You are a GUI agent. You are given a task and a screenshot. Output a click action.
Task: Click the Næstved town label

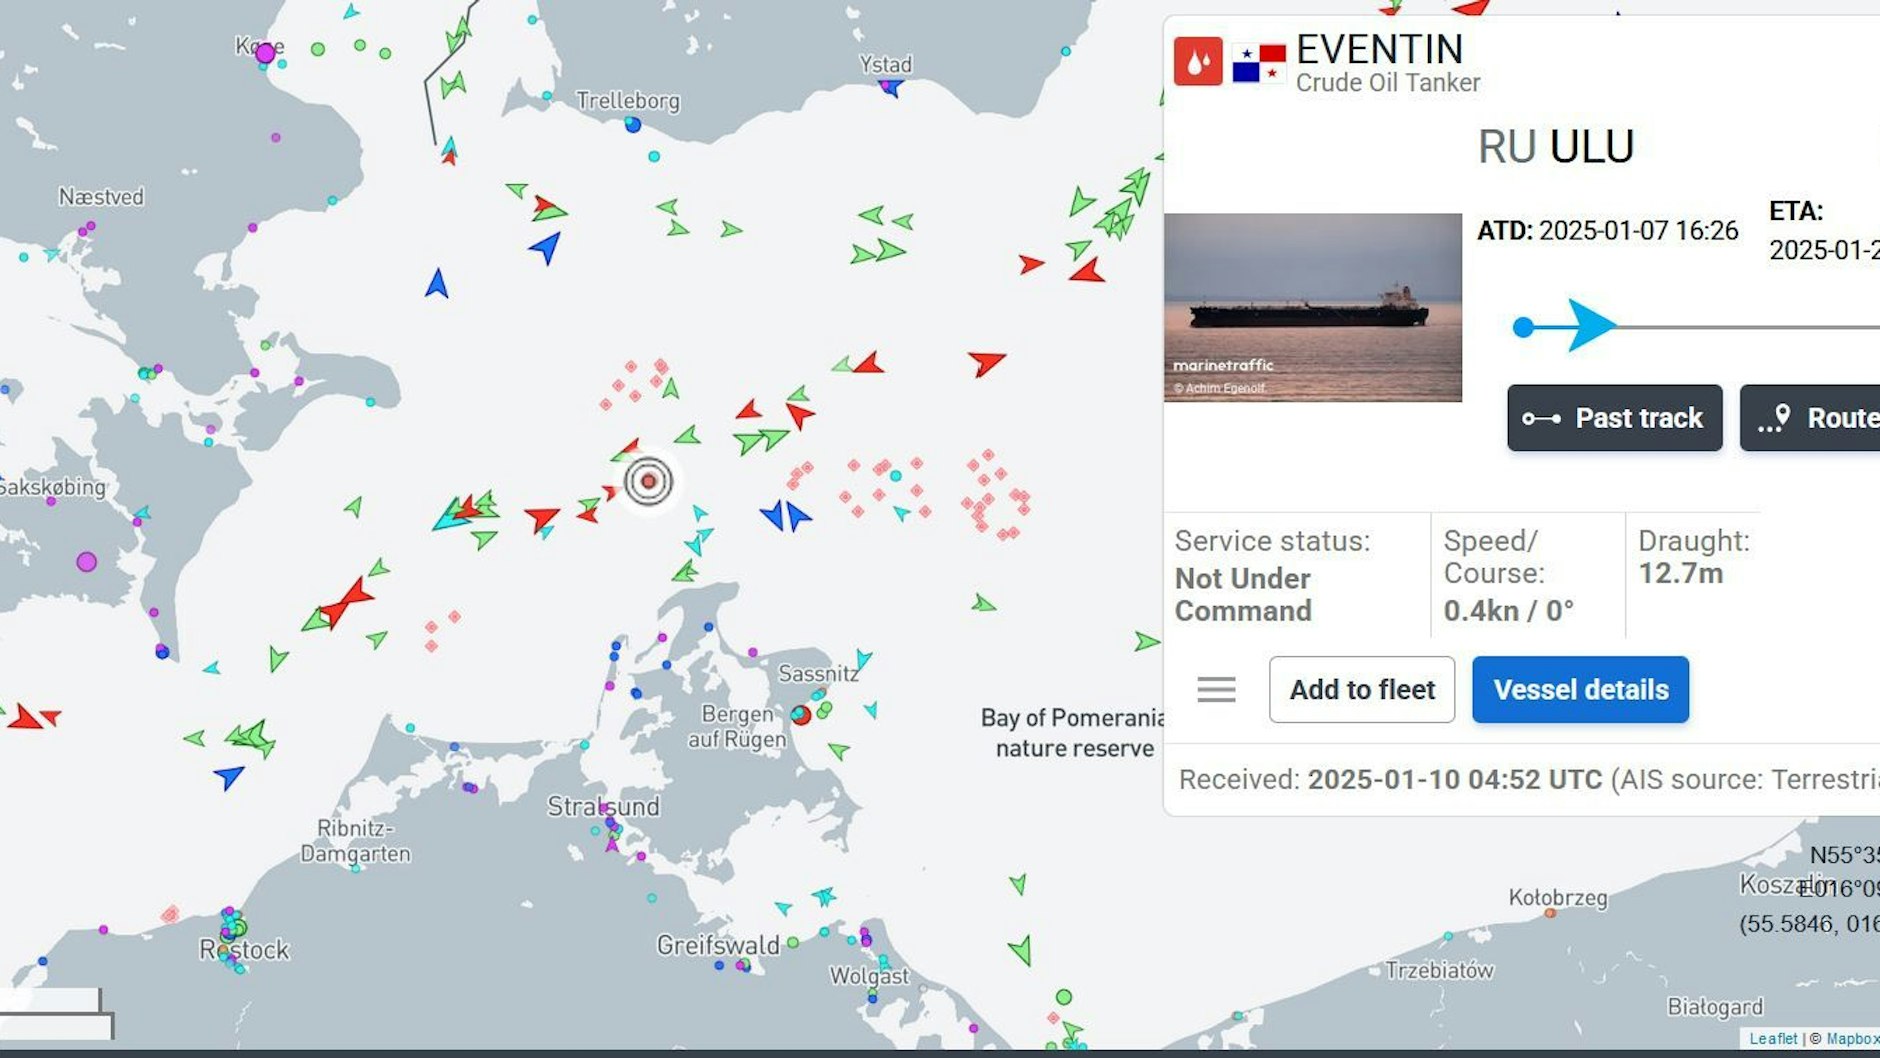point(101,197)
